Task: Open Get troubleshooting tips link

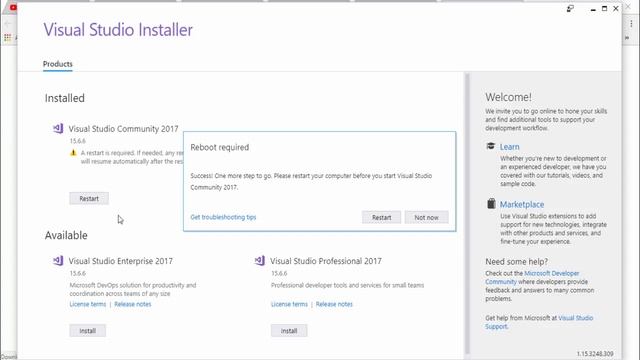Action: [223, 217]
